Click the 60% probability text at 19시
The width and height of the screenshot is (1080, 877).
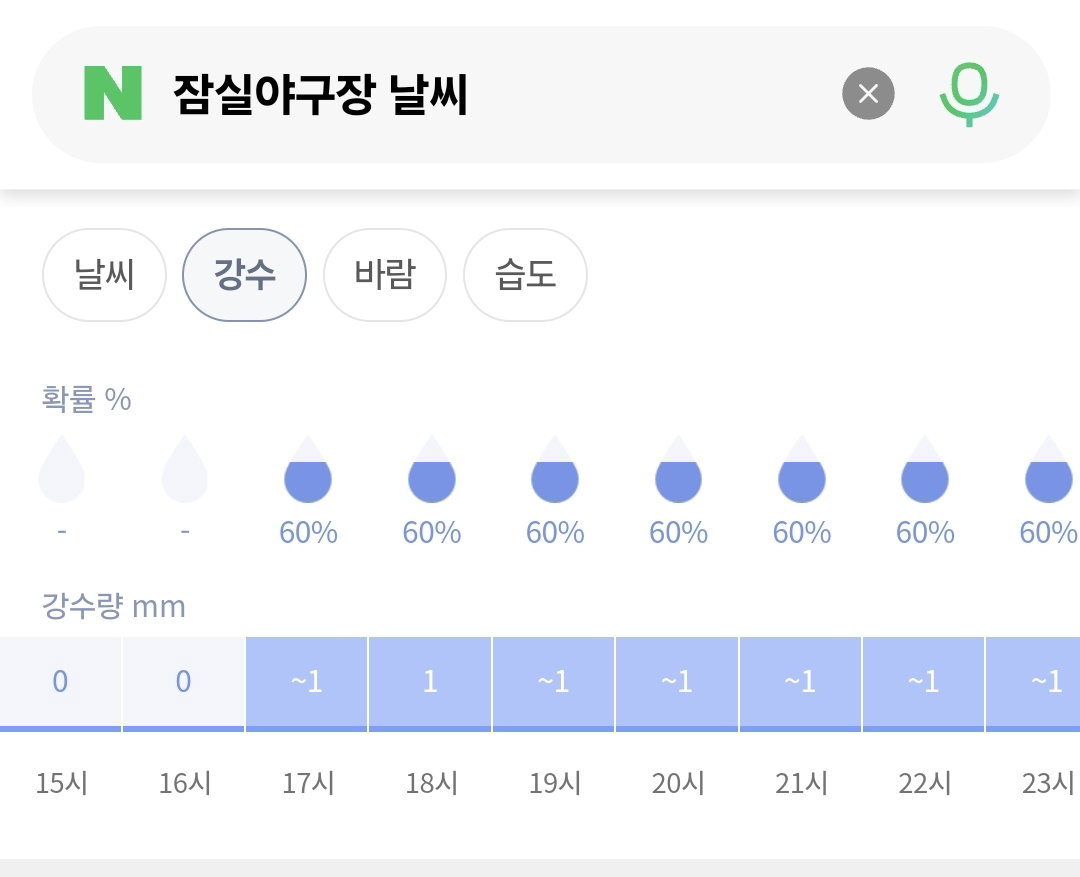pyautogui.click(x=554, y=533)
